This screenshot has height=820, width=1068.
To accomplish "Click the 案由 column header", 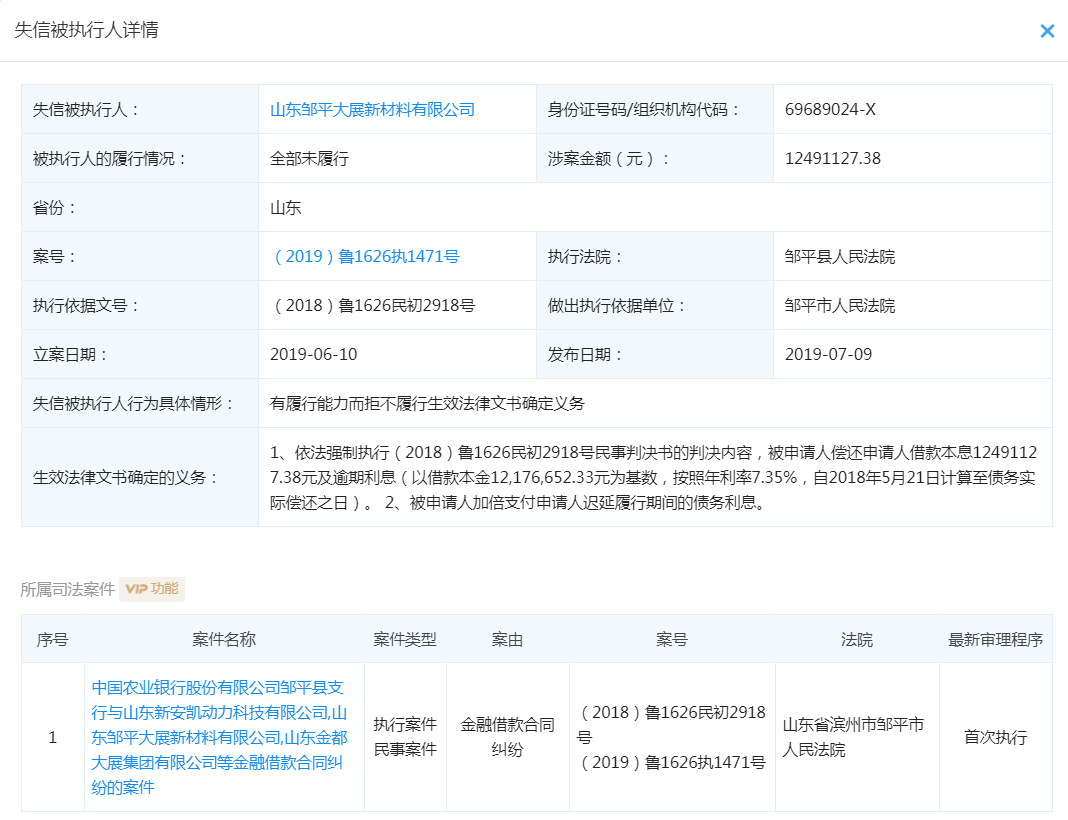I will 507,639.
